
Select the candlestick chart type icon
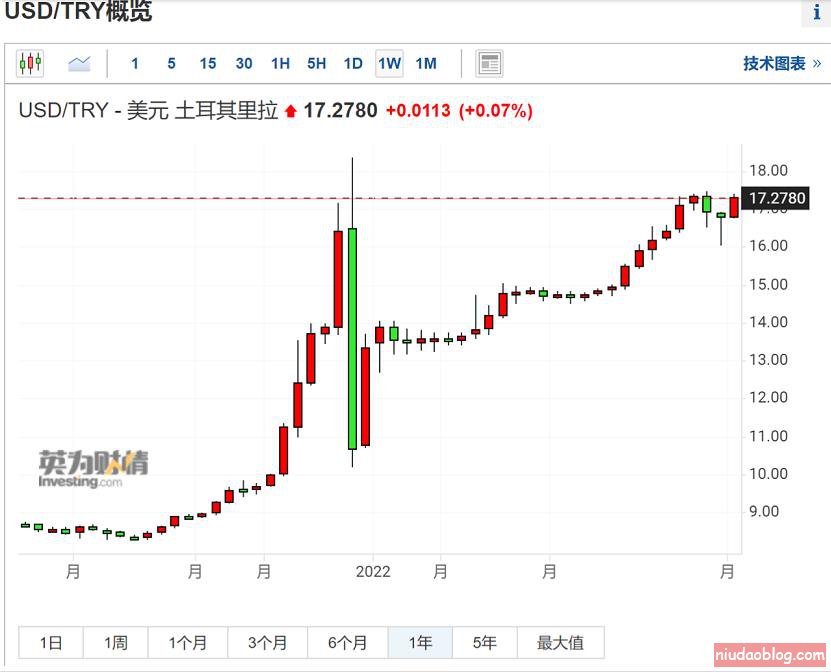[30, 64]
